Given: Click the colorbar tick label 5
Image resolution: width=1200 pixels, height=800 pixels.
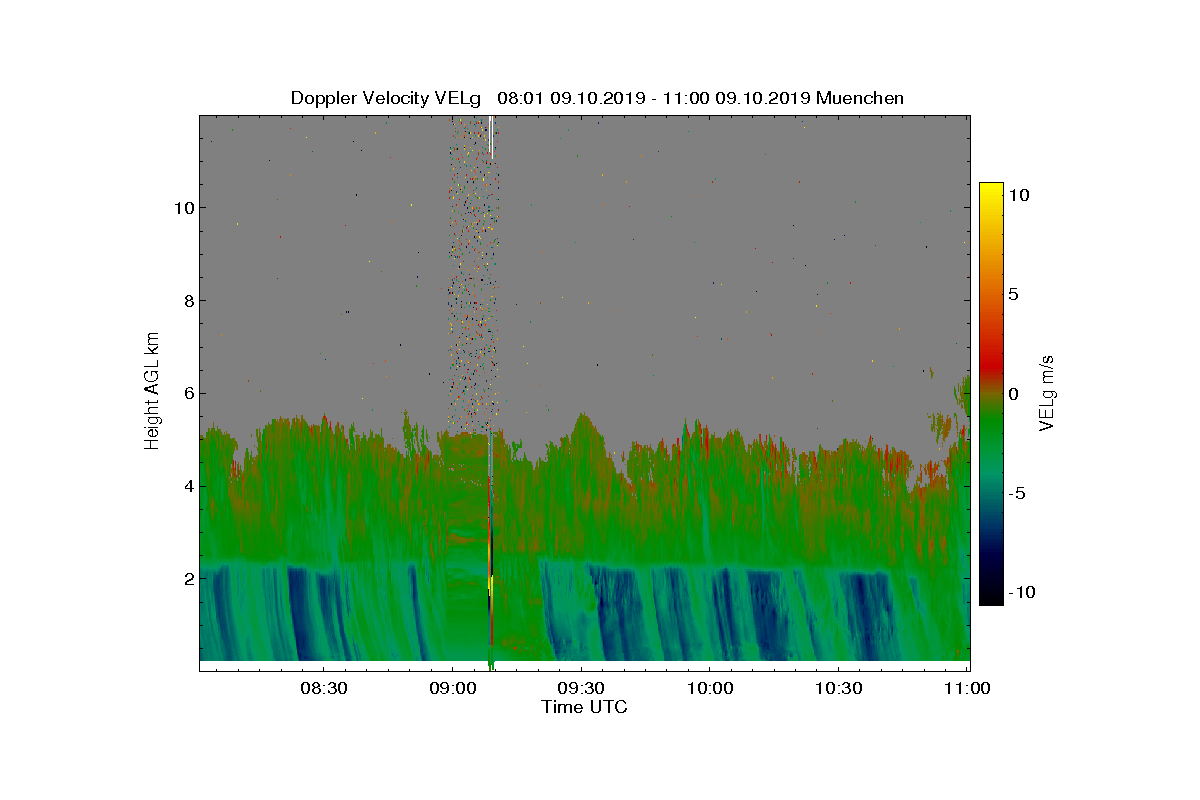Looking at the screenshot, I should click(1014, 294).
